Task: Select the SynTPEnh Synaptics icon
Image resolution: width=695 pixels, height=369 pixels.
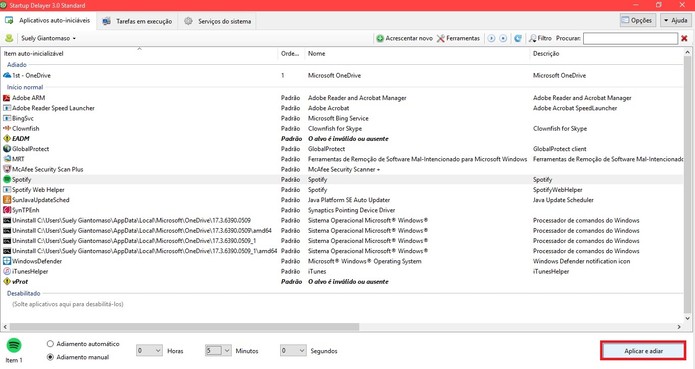Action: [x=7, y=210]
